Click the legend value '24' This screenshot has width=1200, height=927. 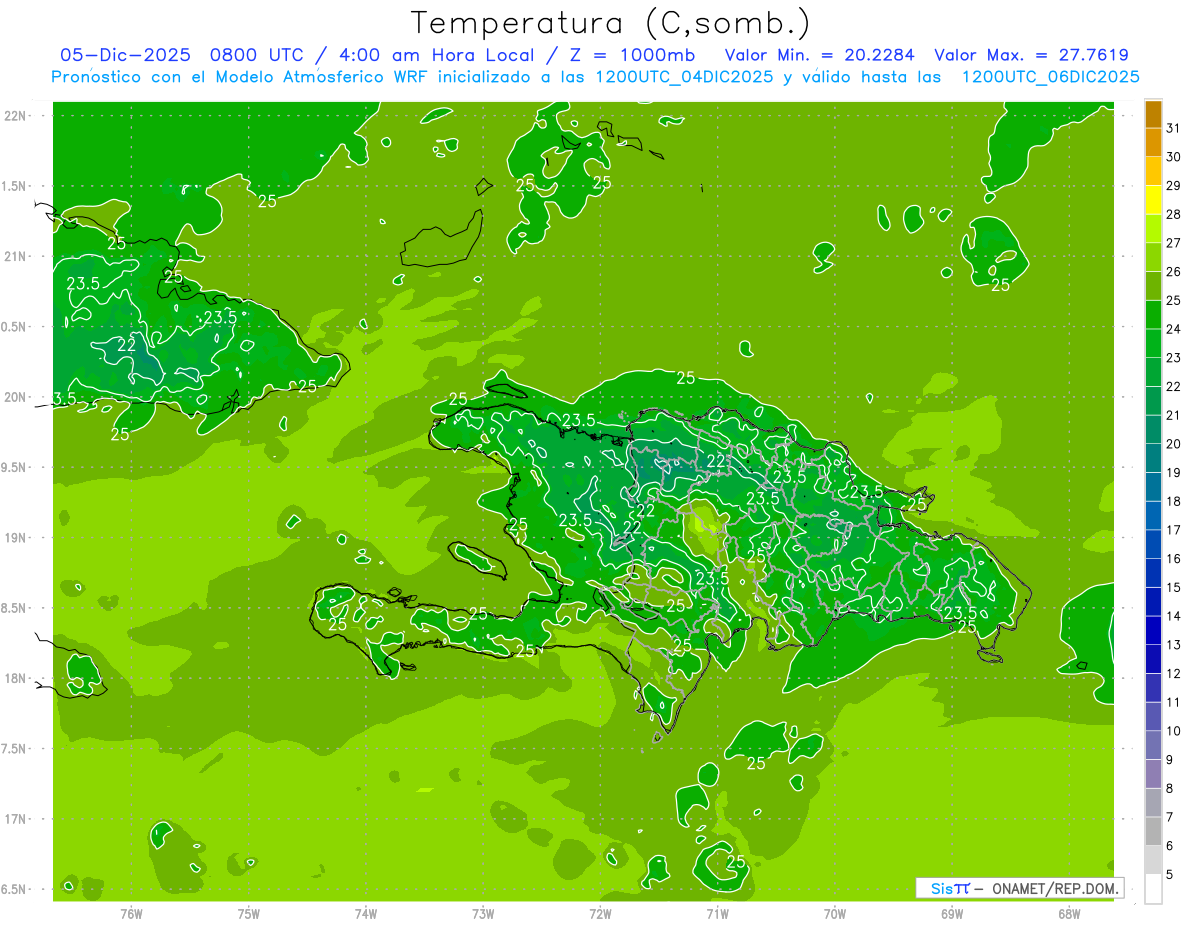click(1174, 329)
